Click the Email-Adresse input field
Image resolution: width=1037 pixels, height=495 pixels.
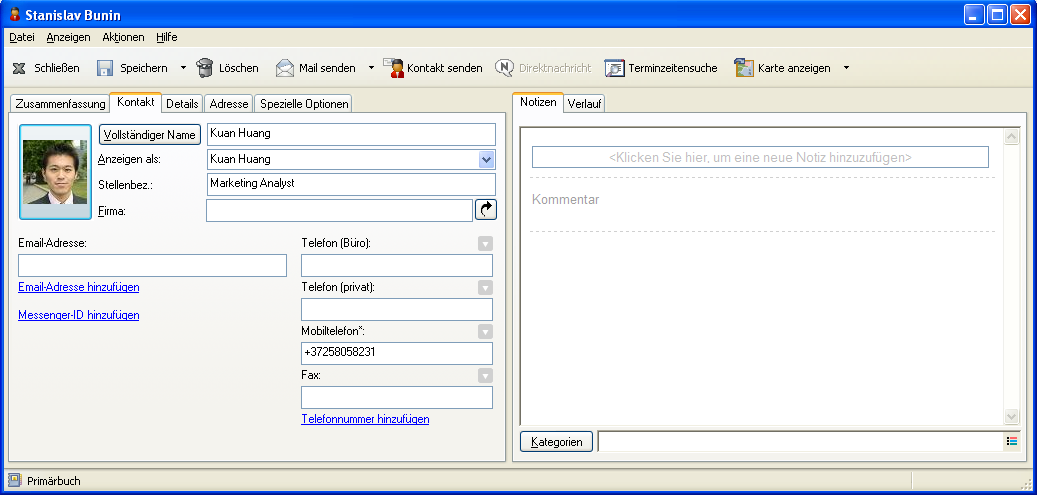coord(152,265)
